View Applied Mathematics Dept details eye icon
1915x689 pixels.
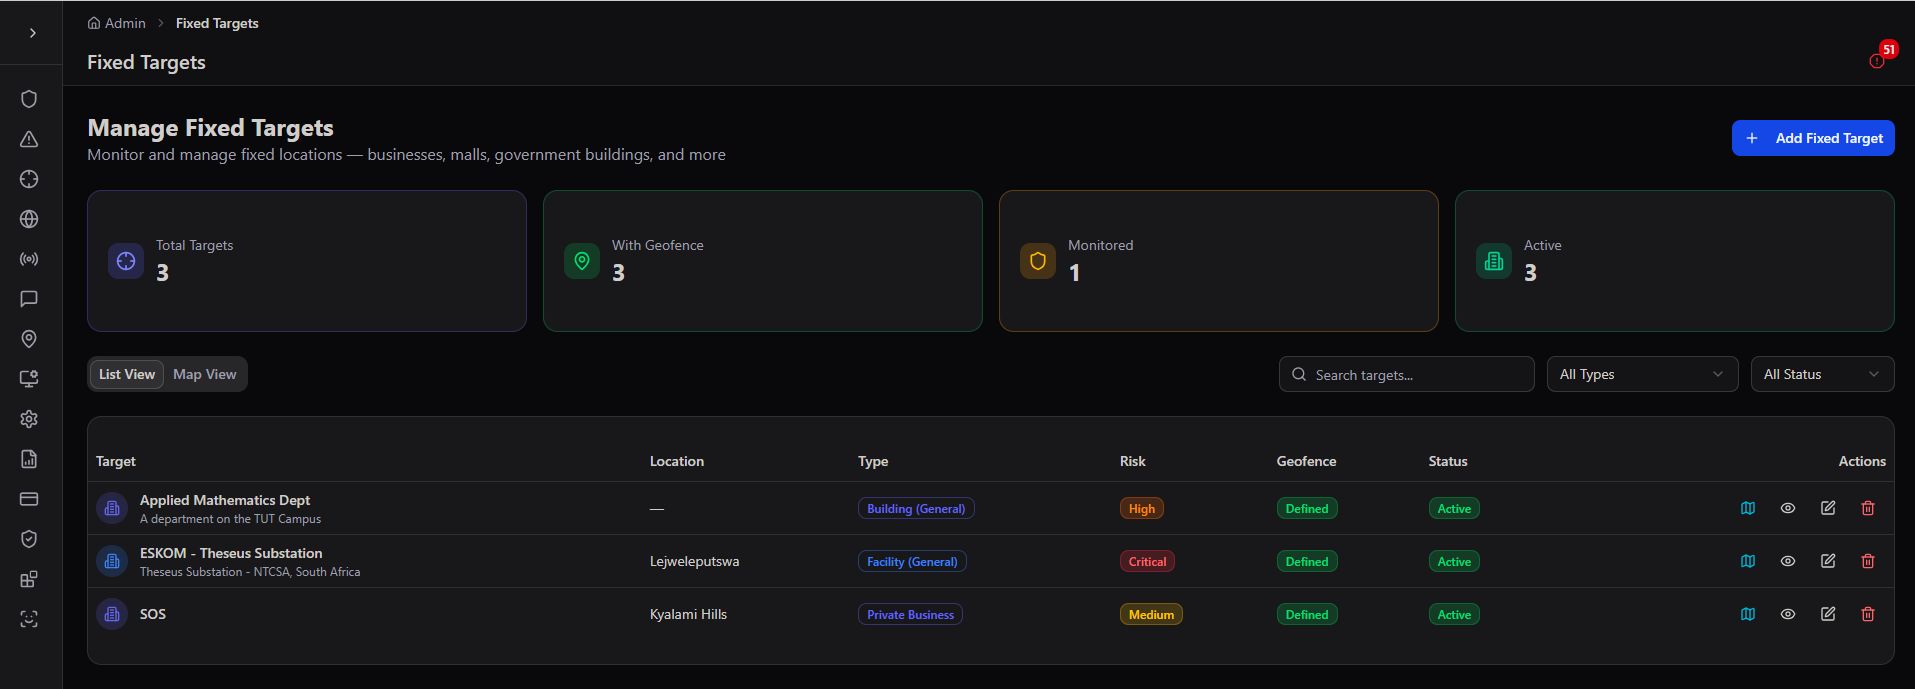[1788, 508]
